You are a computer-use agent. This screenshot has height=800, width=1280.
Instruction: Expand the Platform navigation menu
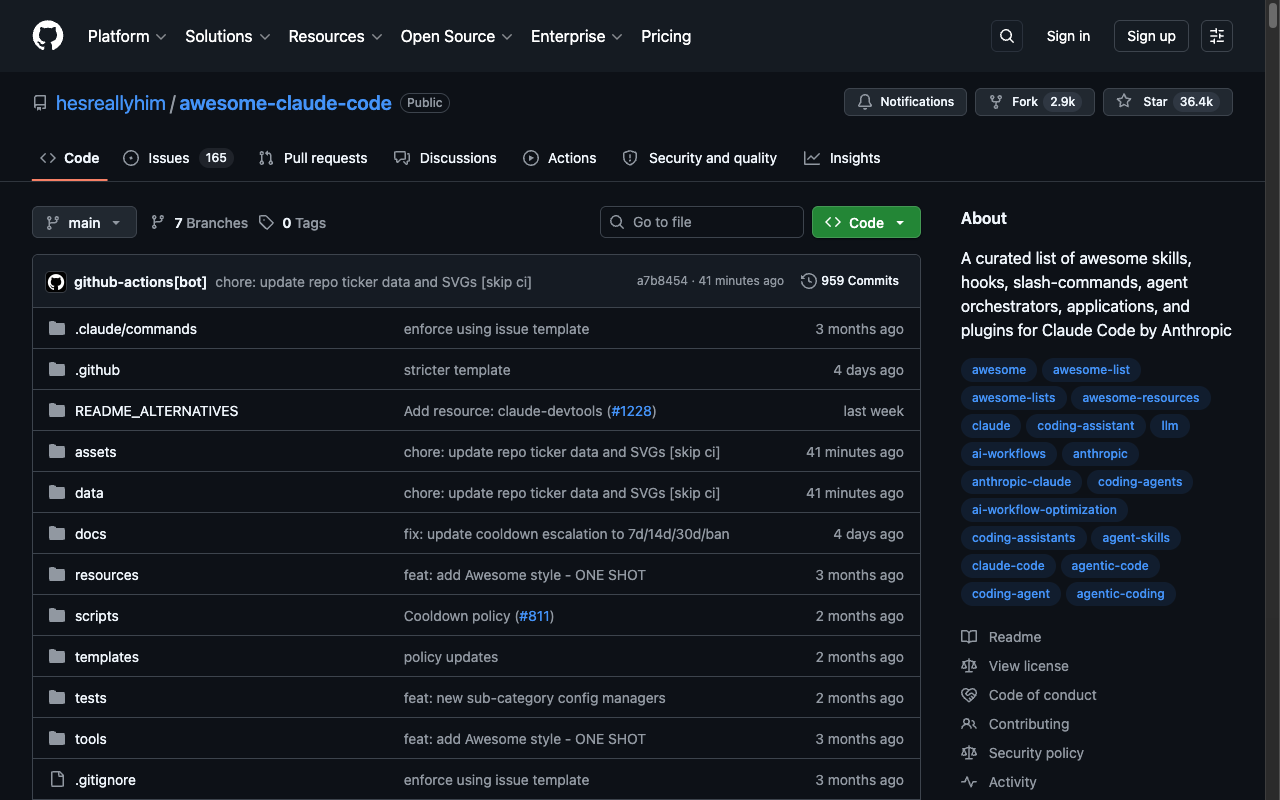(x=126, y=36)
